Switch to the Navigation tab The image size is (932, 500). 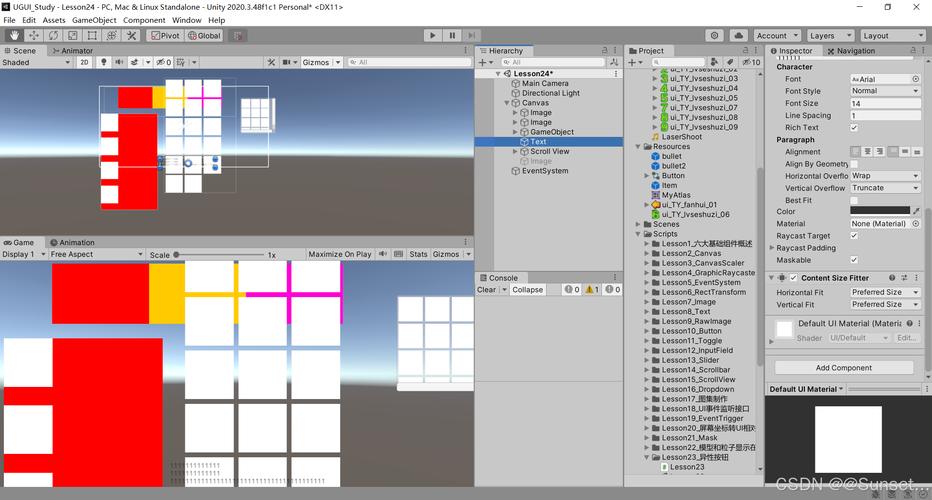[851, 51]
